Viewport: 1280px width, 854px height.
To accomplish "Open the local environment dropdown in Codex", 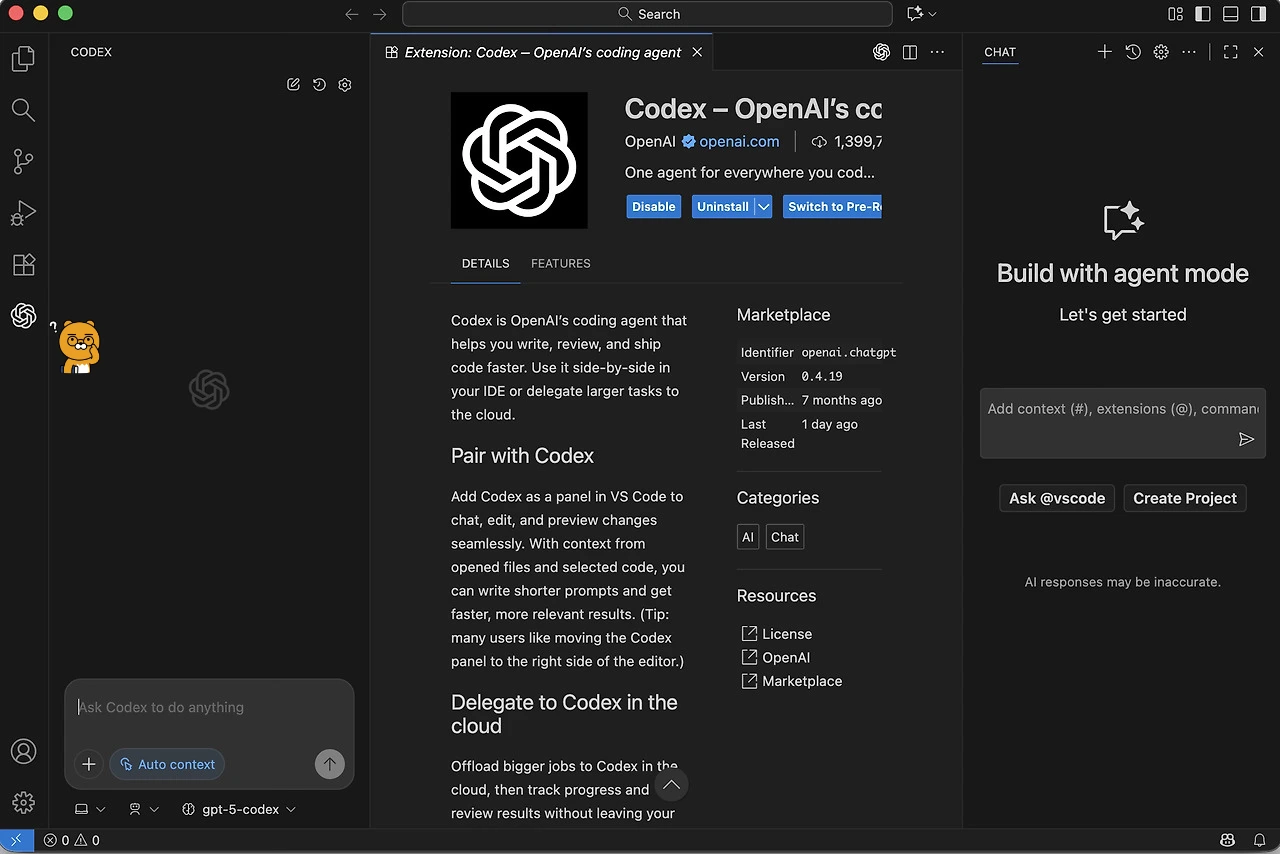I will 90,809.
